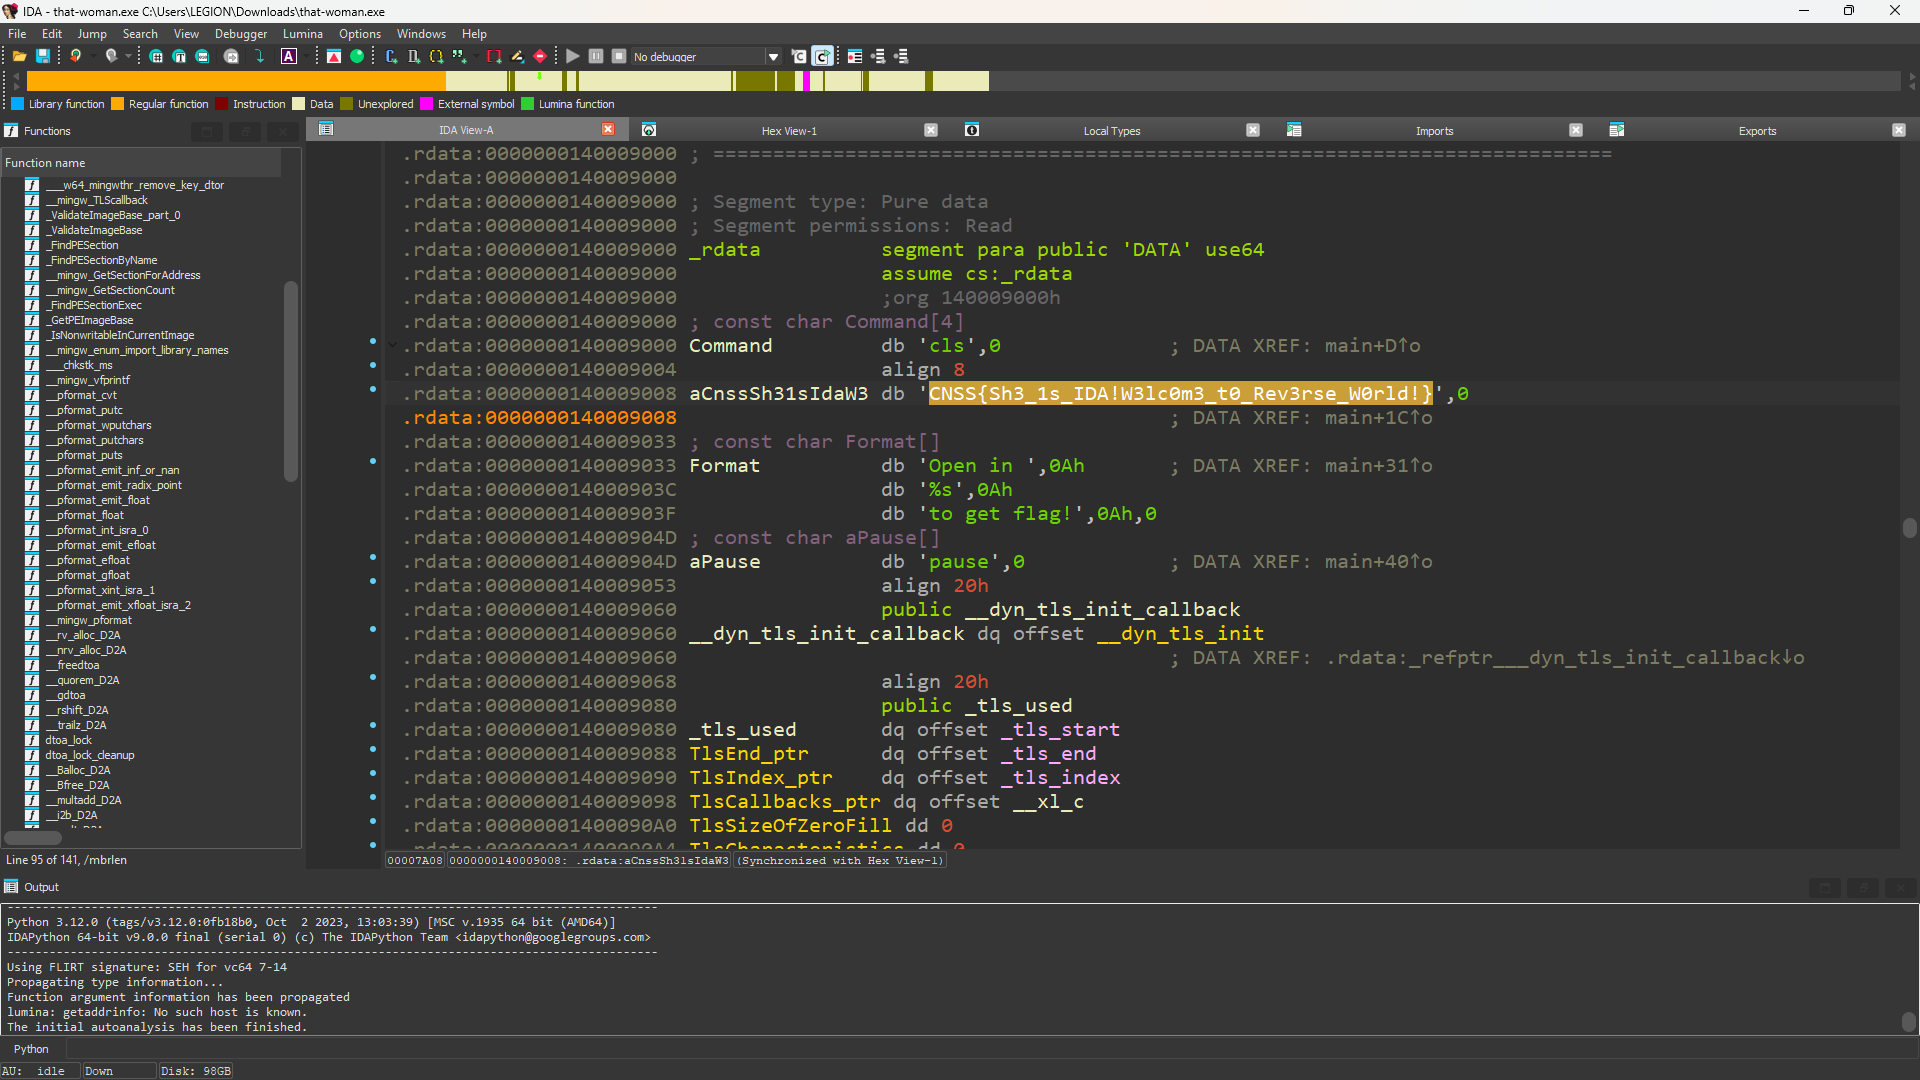Open the dropdown beside purple 'A' icon

[305, 57]
